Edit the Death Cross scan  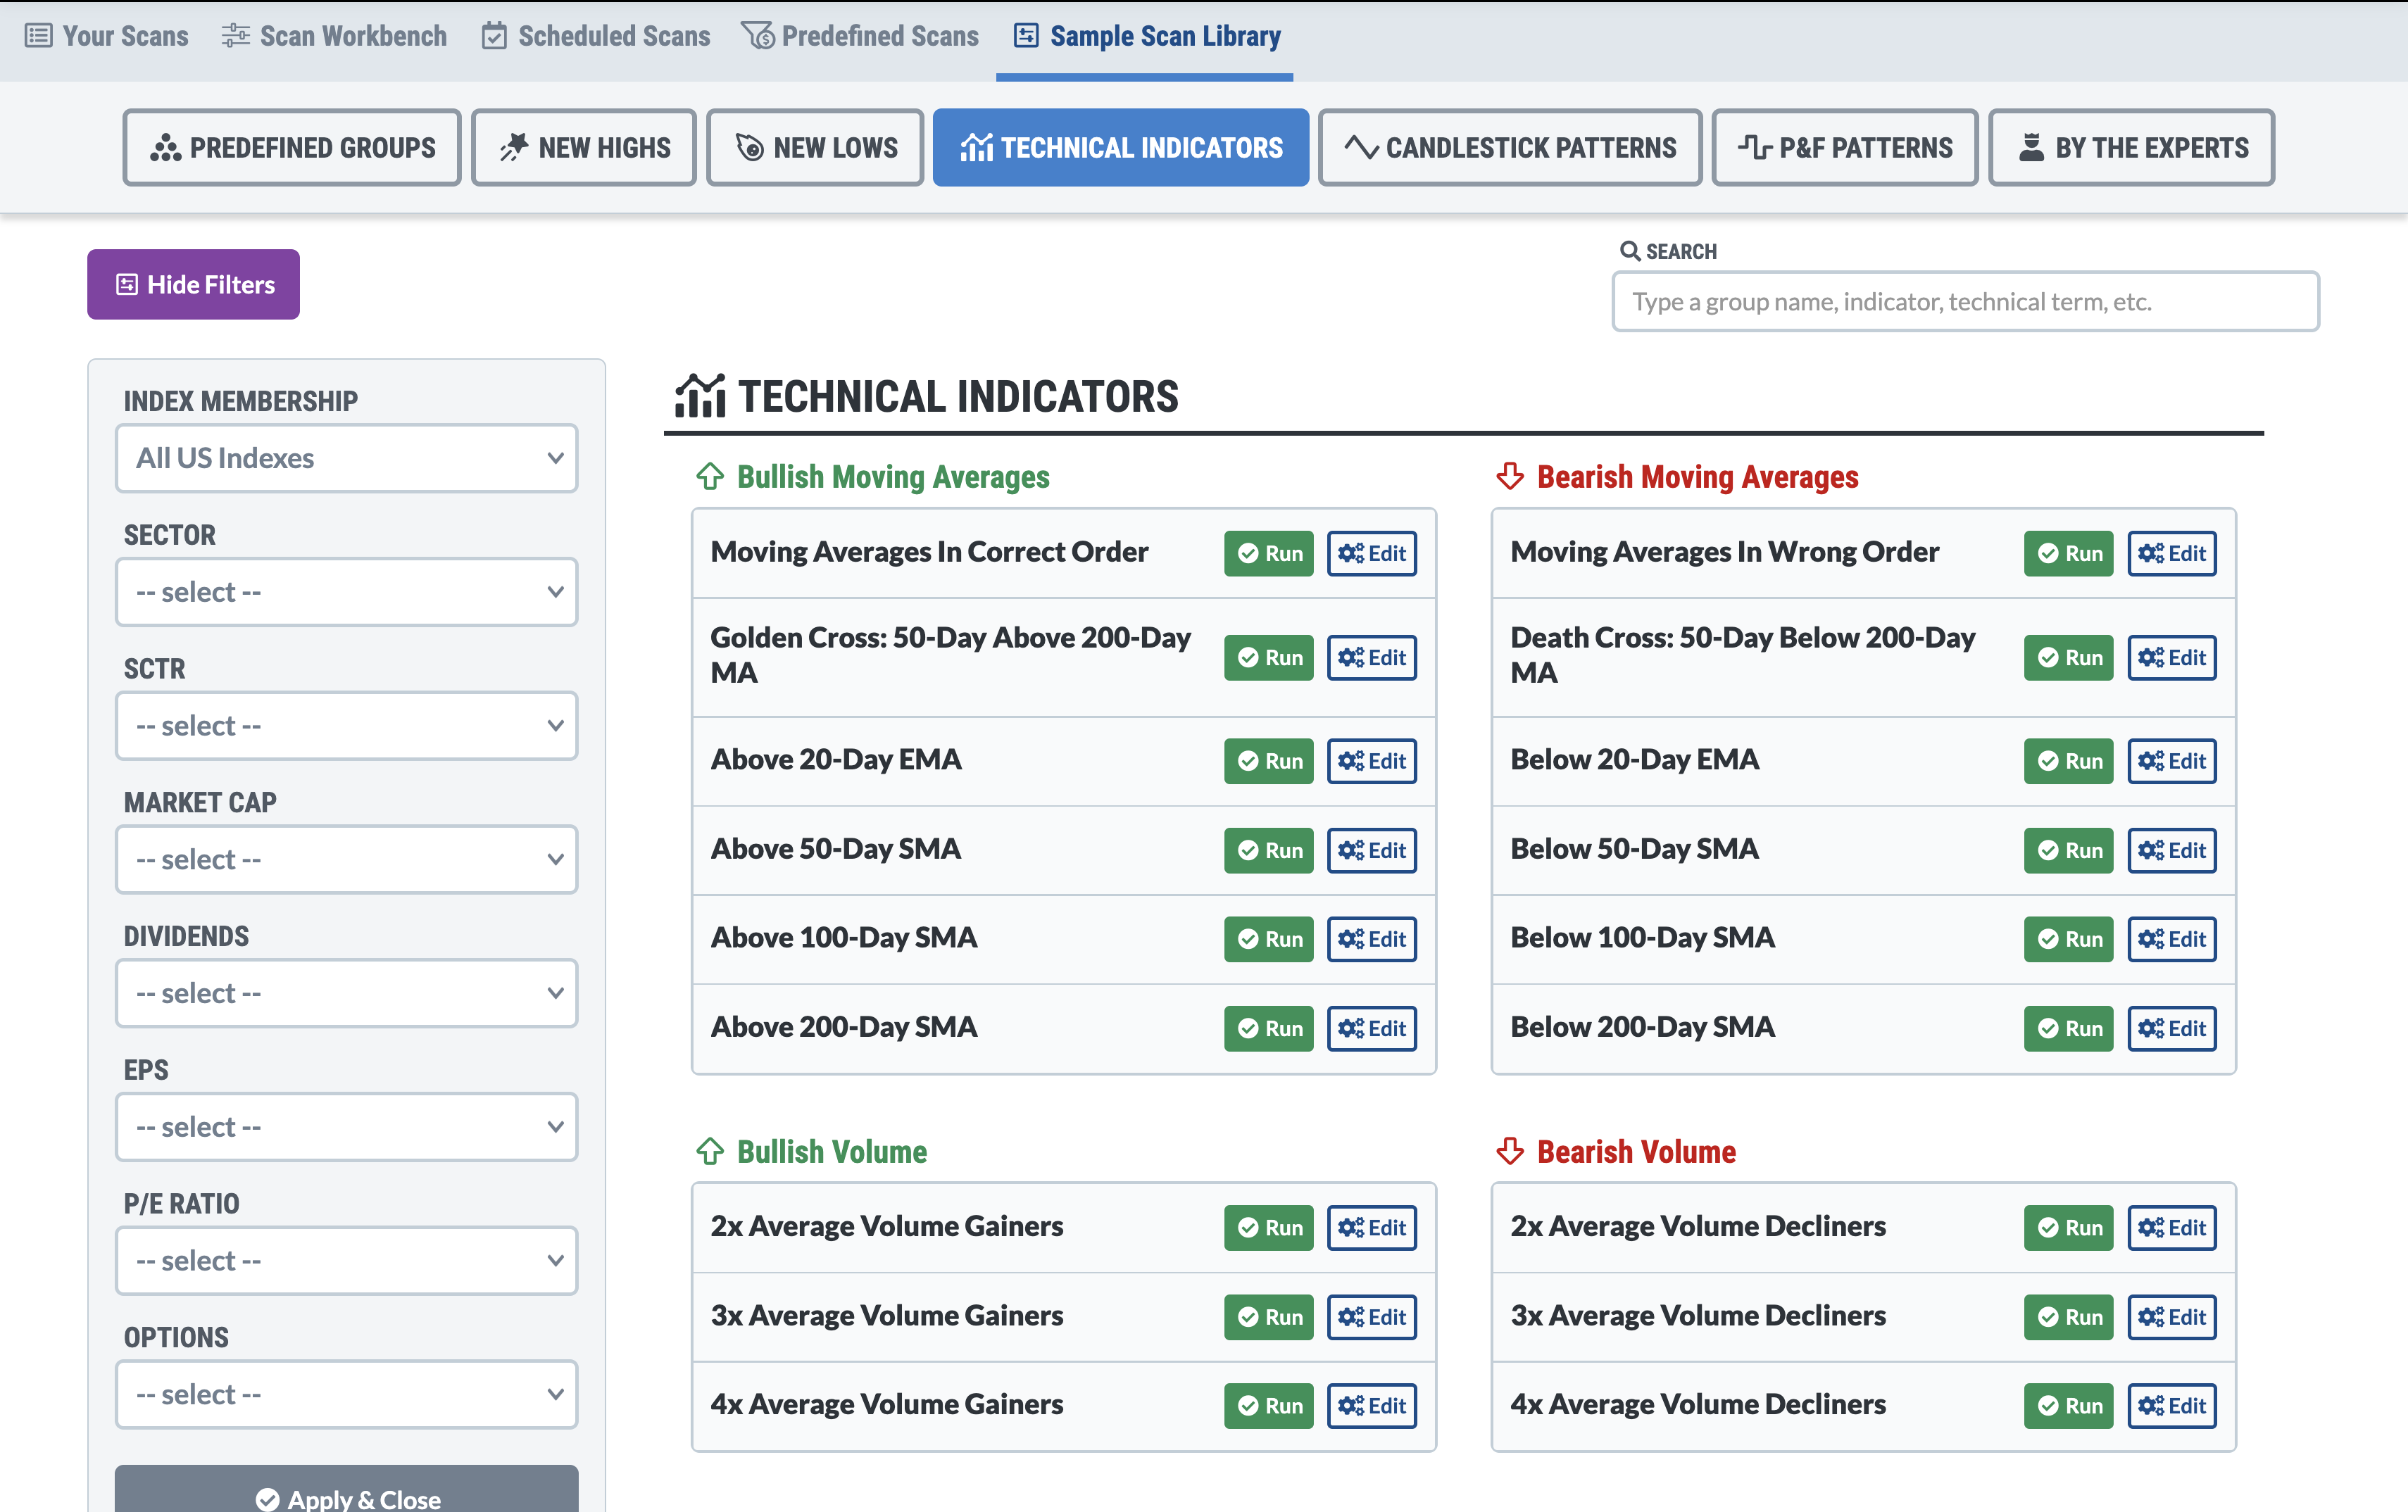tap(2171, 657)
